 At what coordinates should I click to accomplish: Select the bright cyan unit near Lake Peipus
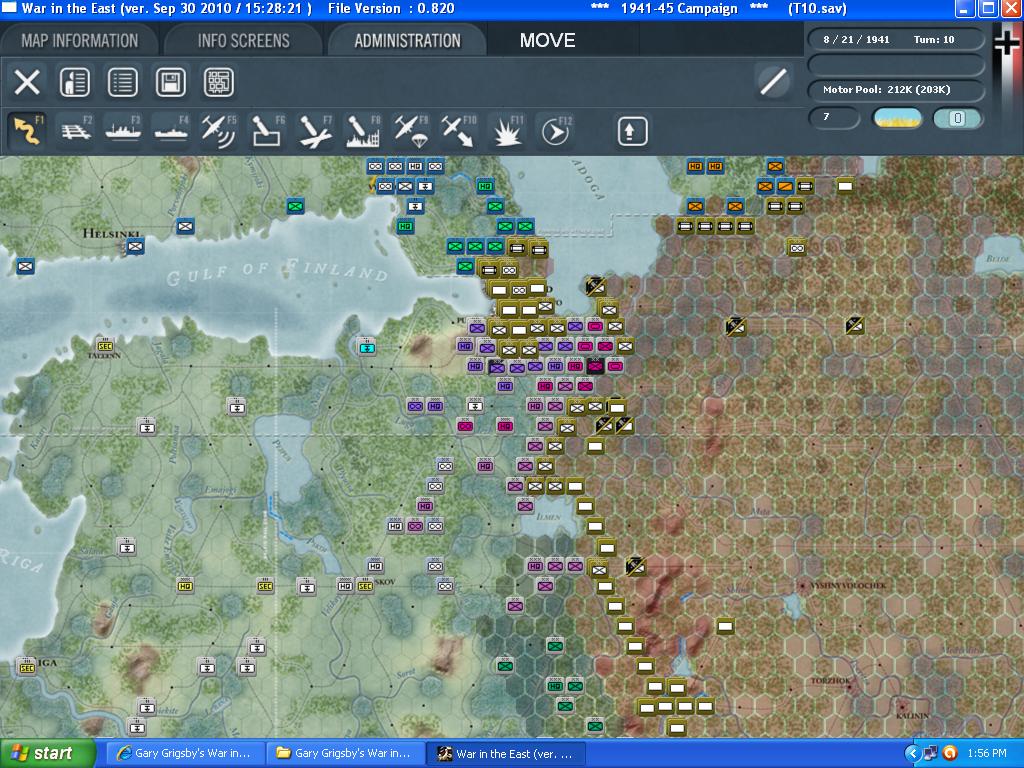[x=367, y=346]
